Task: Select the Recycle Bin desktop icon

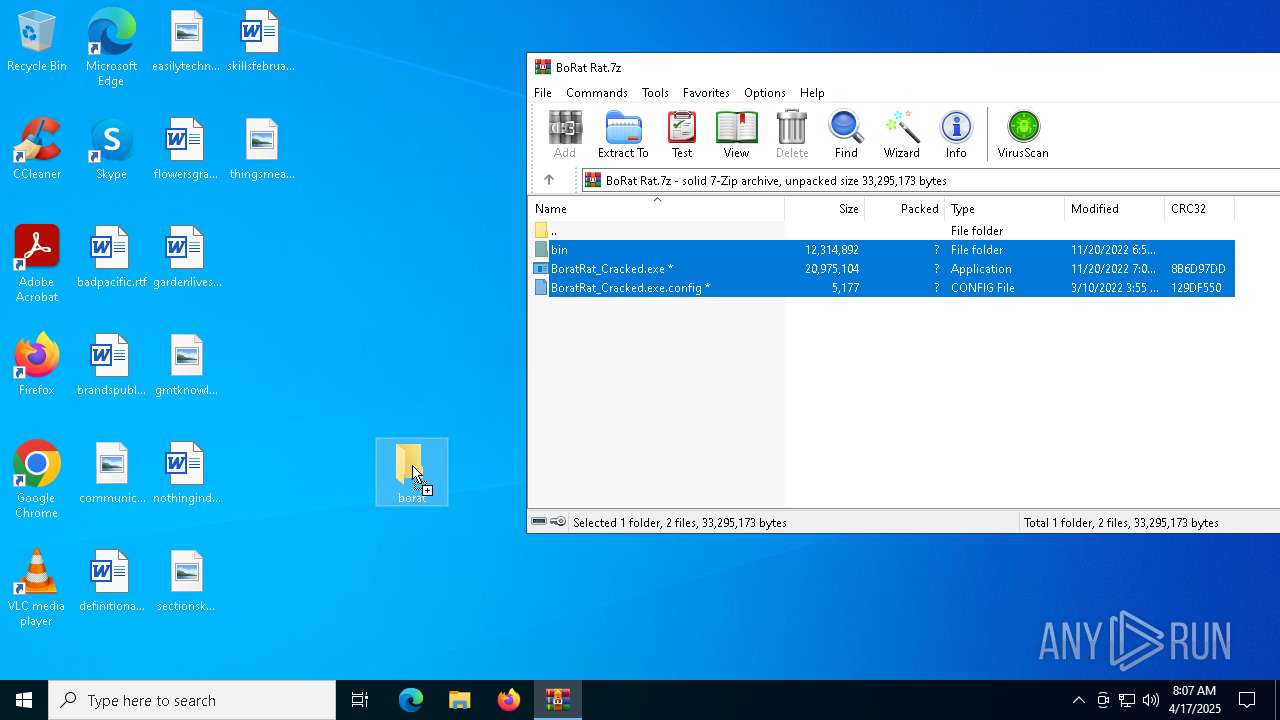Action: click(x=37, y=43)
